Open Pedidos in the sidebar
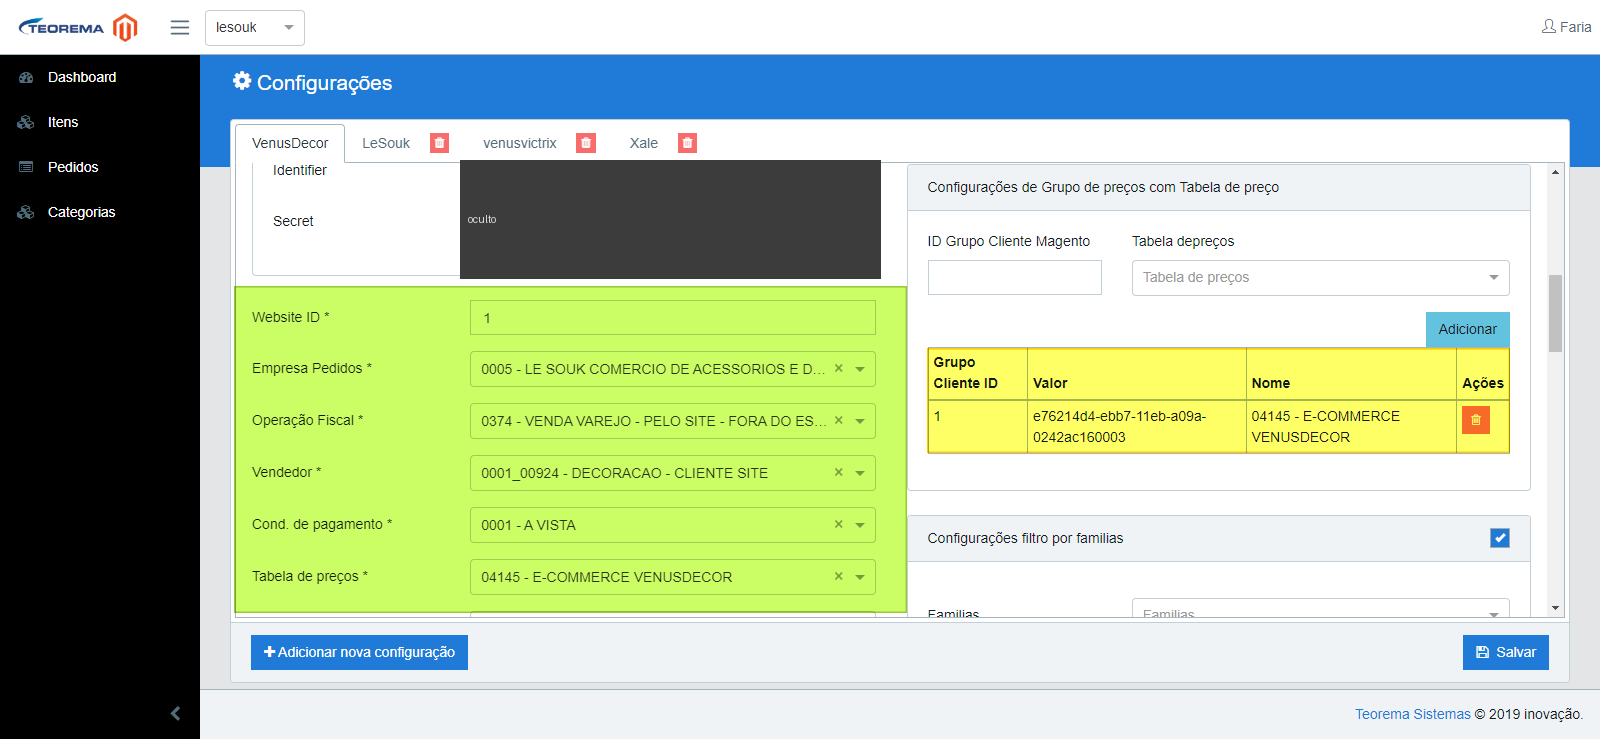1600x739 pixels. (x=73, y=167)
